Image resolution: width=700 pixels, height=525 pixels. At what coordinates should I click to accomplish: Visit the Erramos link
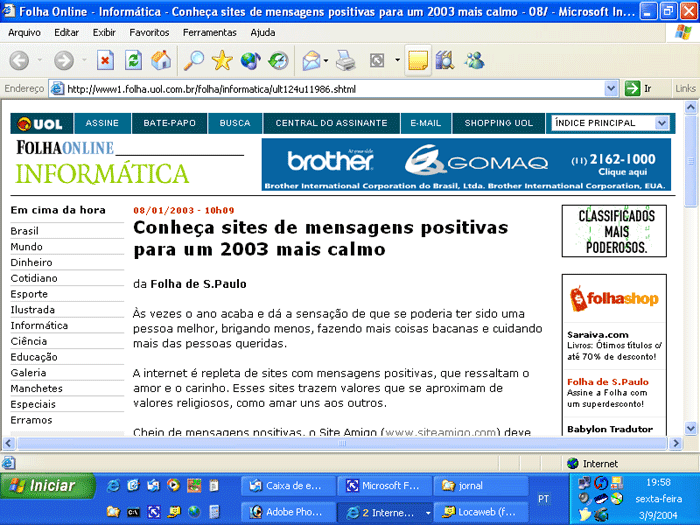pyautogui.click(x=31, y=420)
